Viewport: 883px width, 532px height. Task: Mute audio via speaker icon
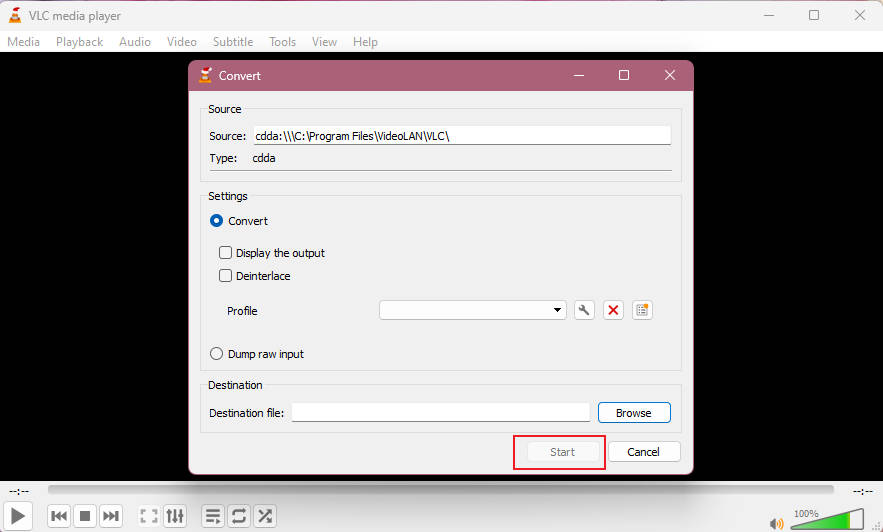777,524
